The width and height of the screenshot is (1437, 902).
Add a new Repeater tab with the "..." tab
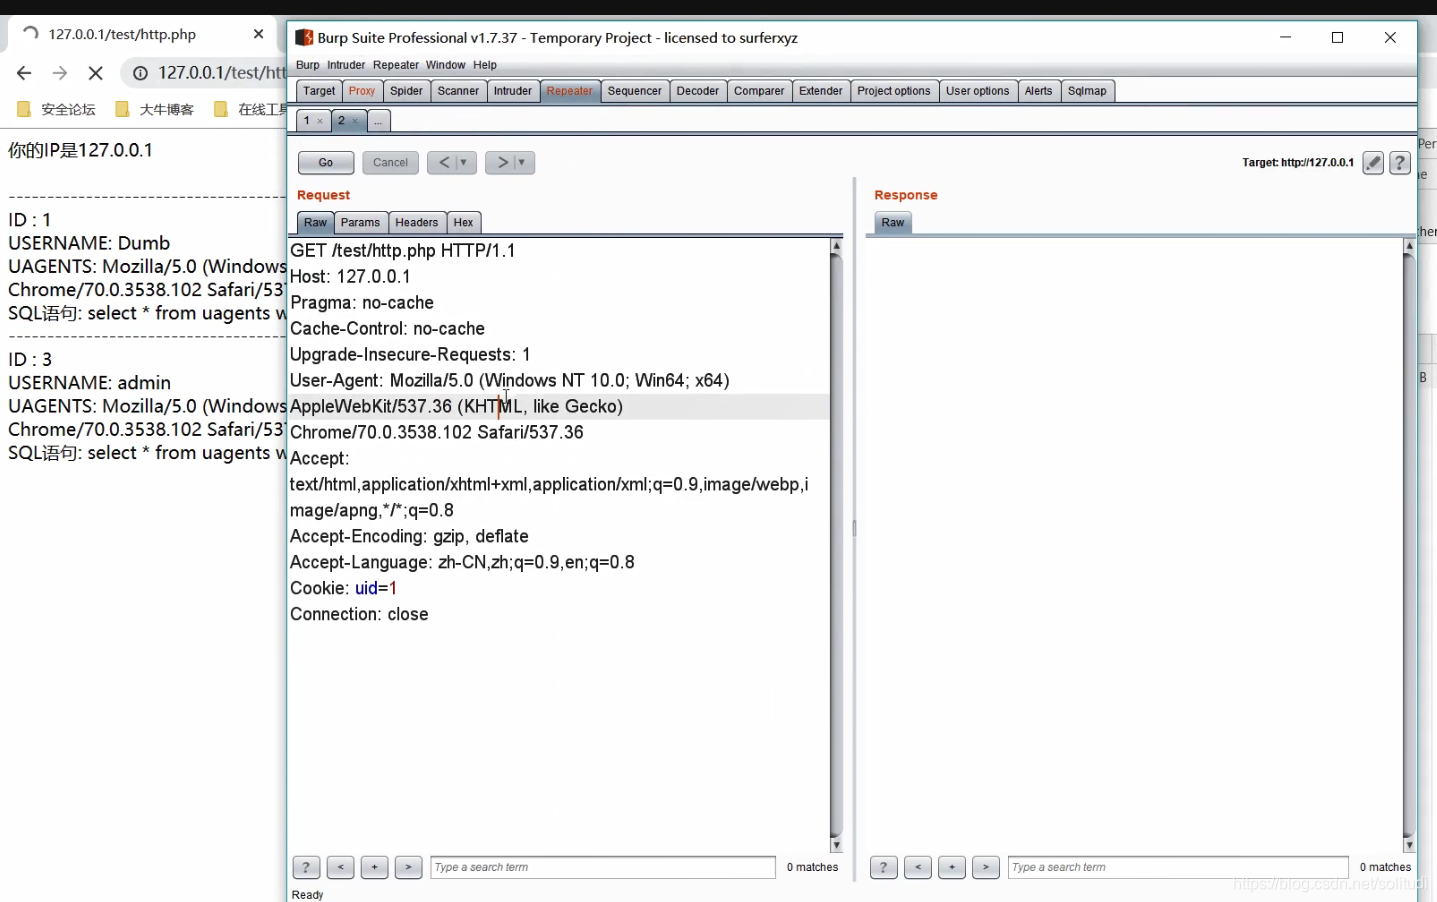[x=378, y=121]
